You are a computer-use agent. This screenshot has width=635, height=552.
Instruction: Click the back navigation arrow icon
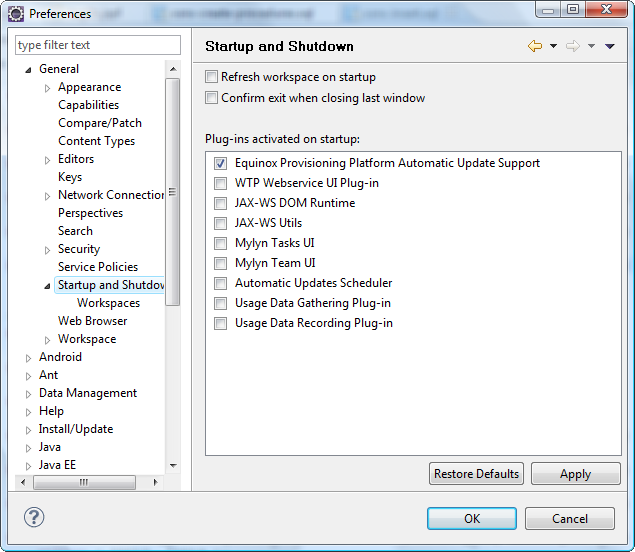(535, 46)
